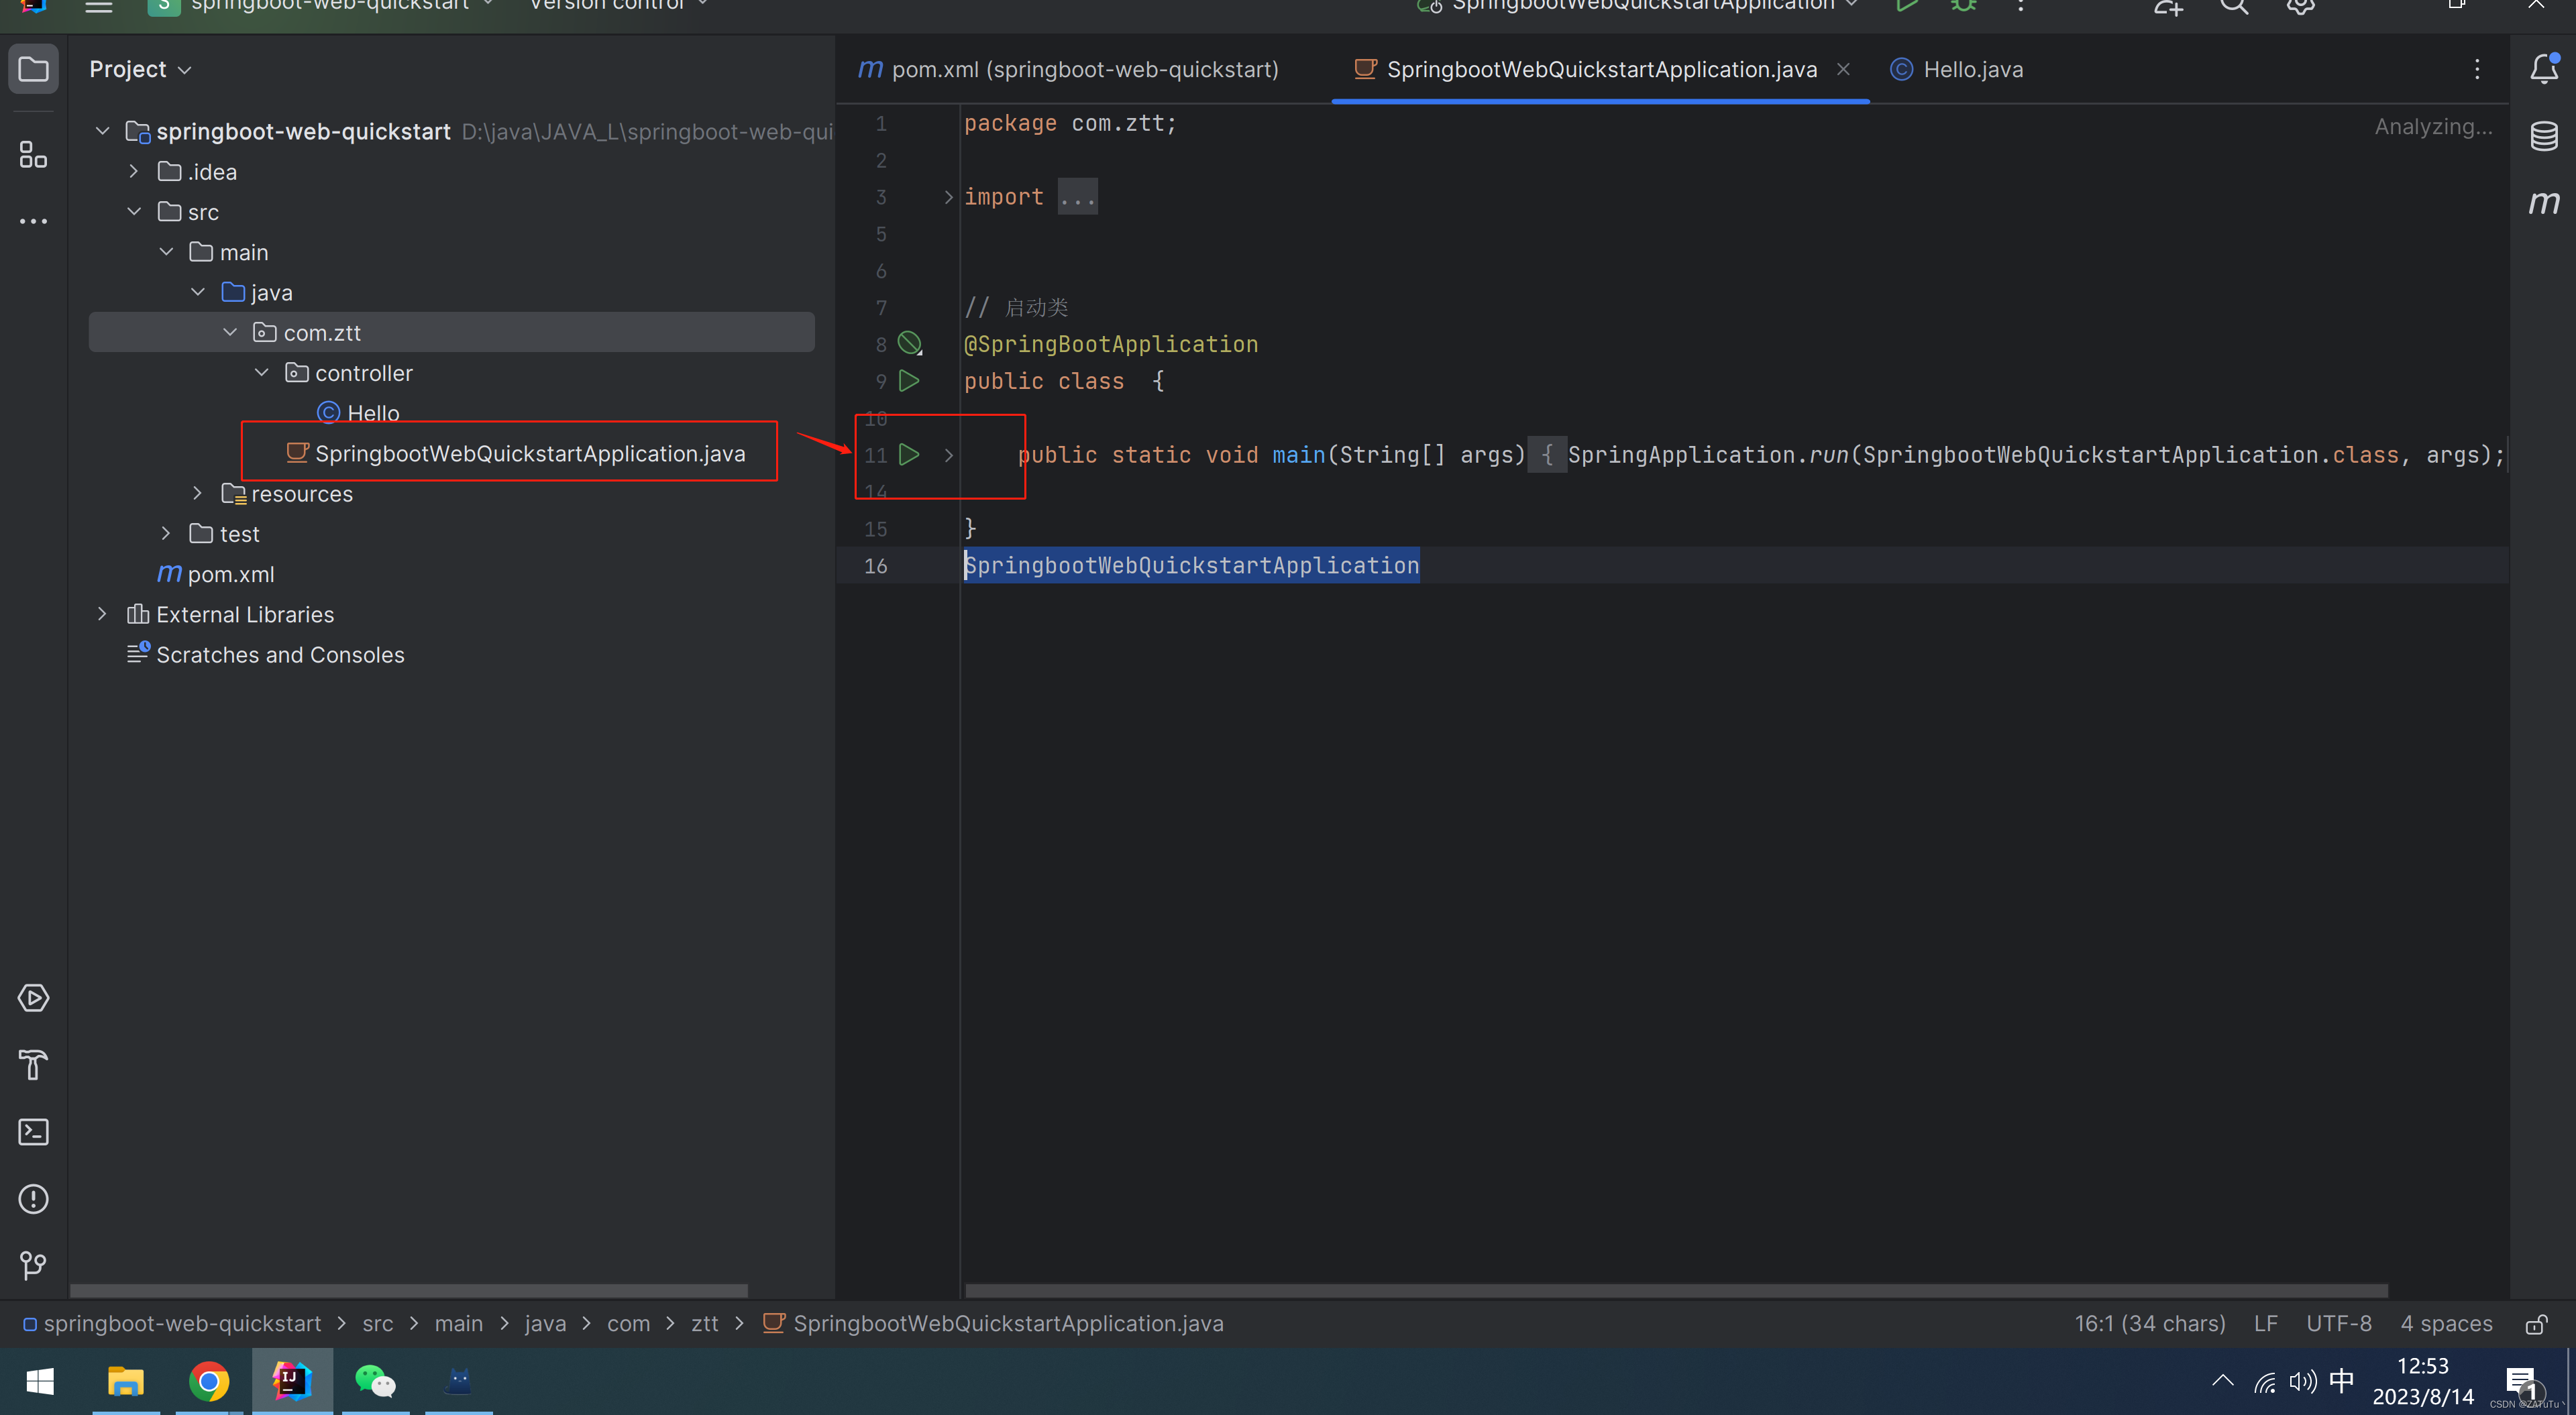The width and height of the screenshot is (2576, 1415).
Task: Collapse the java source folder
Action: tap(198, 292)
